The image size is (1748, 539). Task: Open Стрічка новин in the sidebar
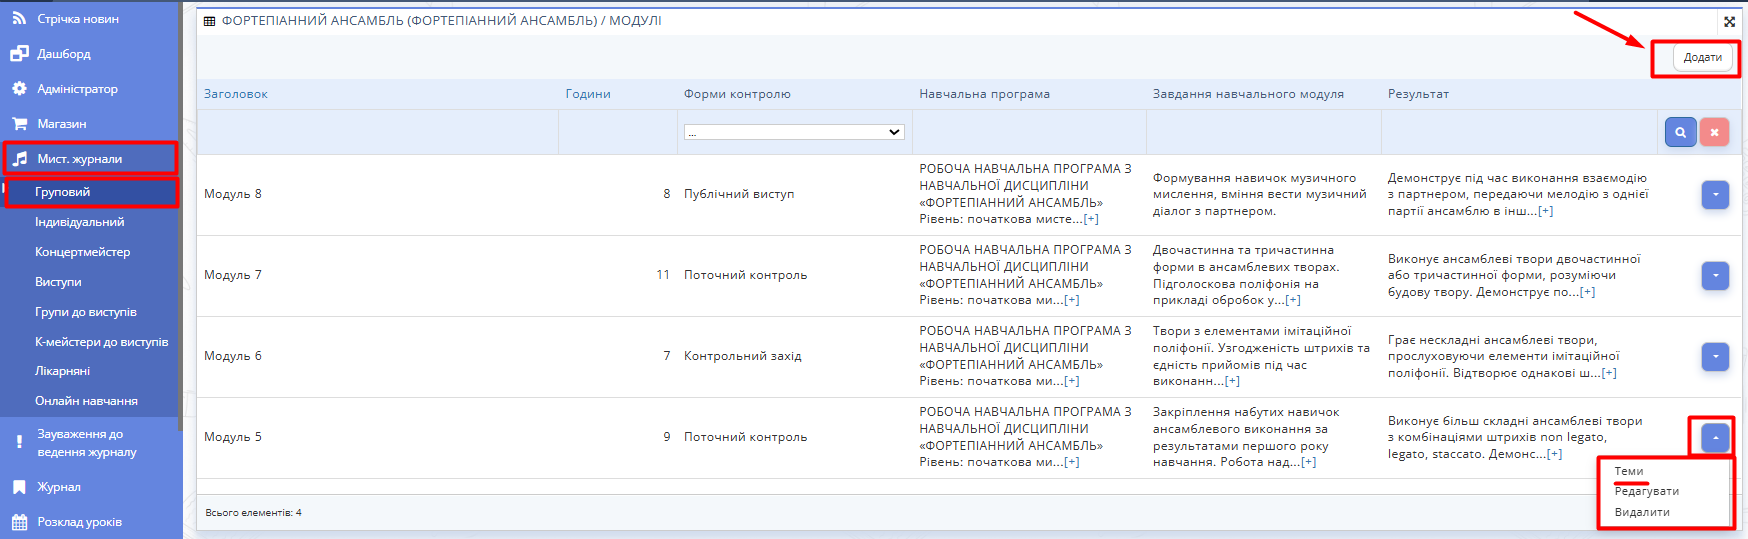(78, 19)
